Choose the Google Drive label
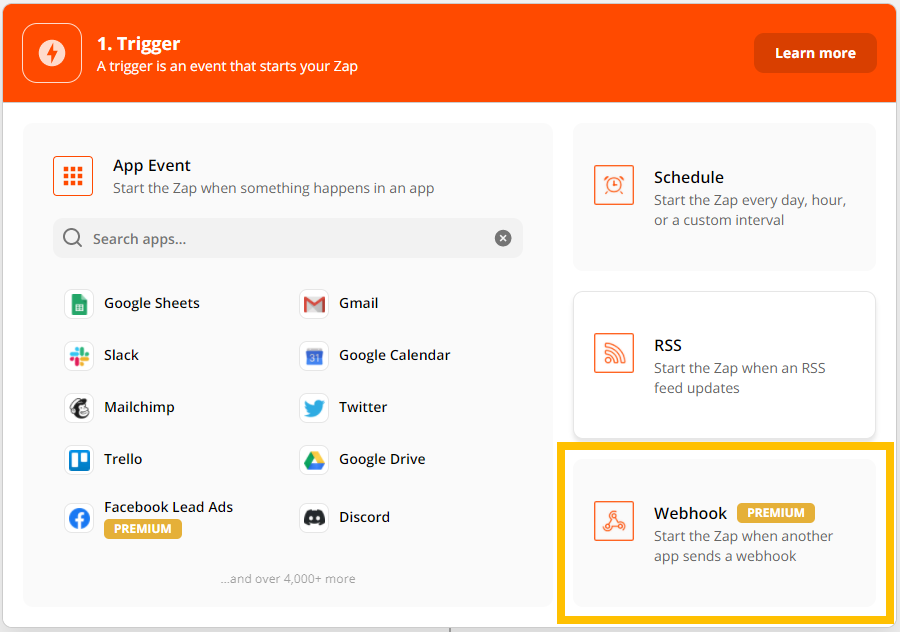 [x=382, y=459]
